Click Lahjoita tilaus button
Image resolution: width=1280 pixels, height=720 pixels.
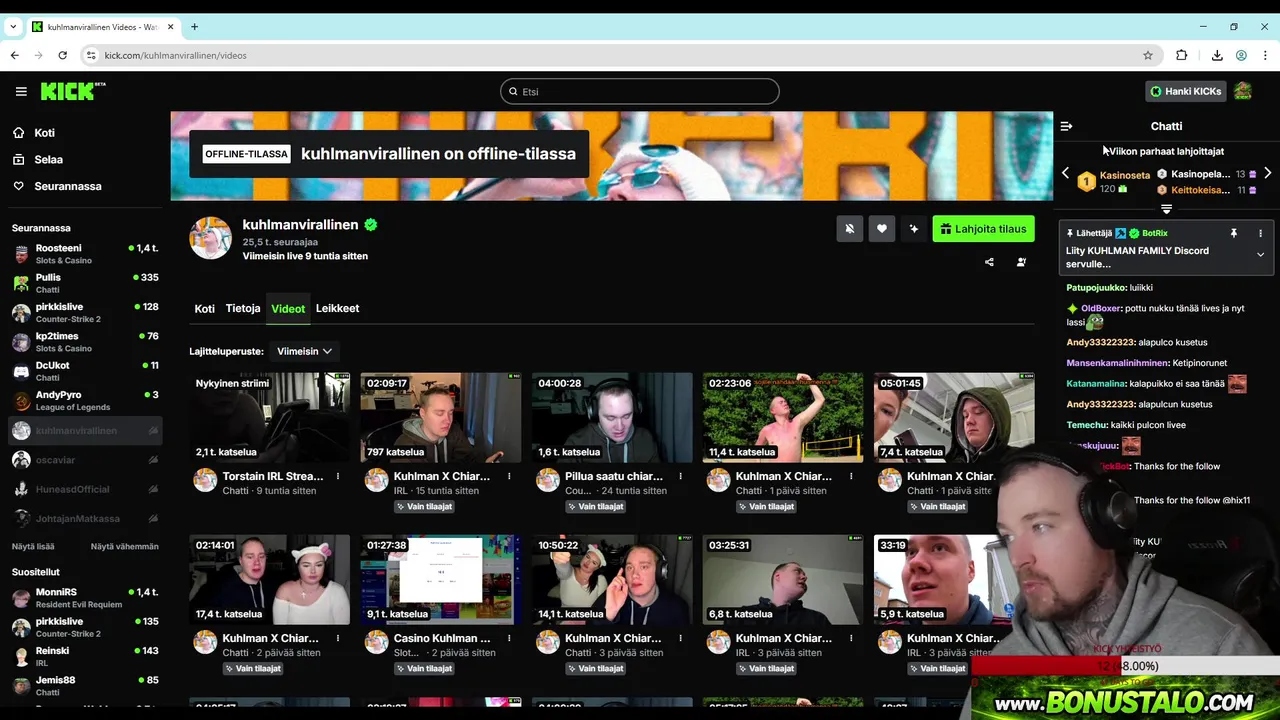(983, 229)
